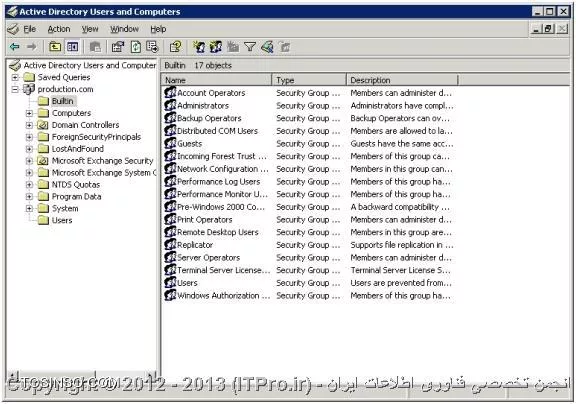The width and height of the screenshot is (576, 404).
Task: Select the Users container in tree
Action: tap(62, 220)
